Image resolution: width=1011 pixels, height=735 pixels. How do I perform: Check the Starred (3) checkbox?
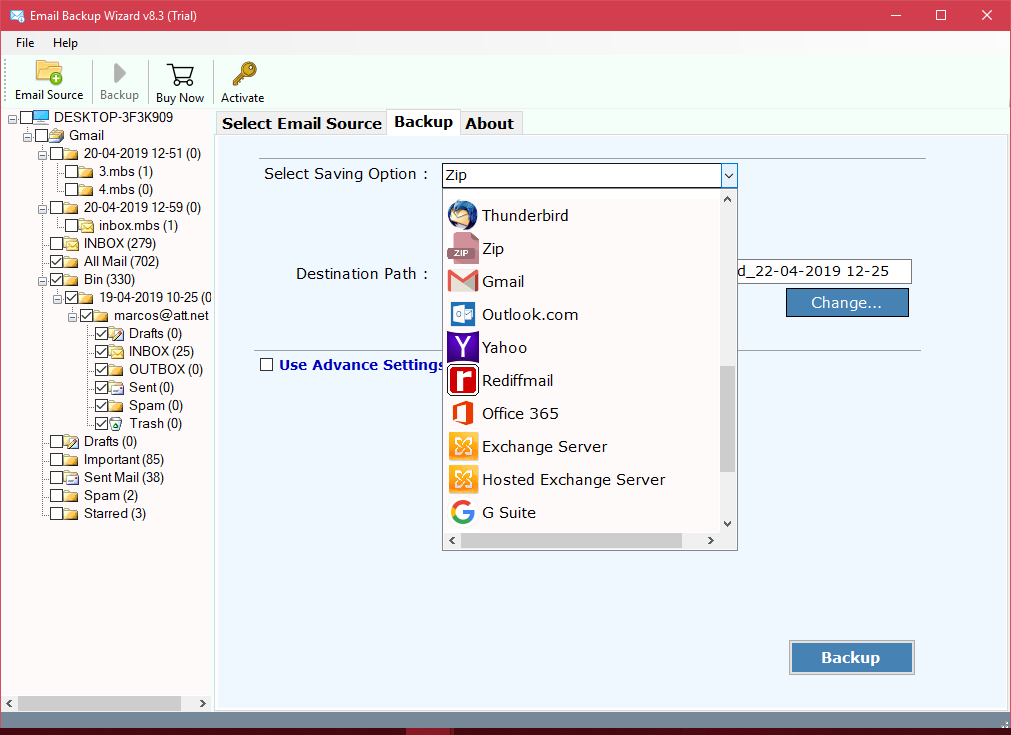57,514
